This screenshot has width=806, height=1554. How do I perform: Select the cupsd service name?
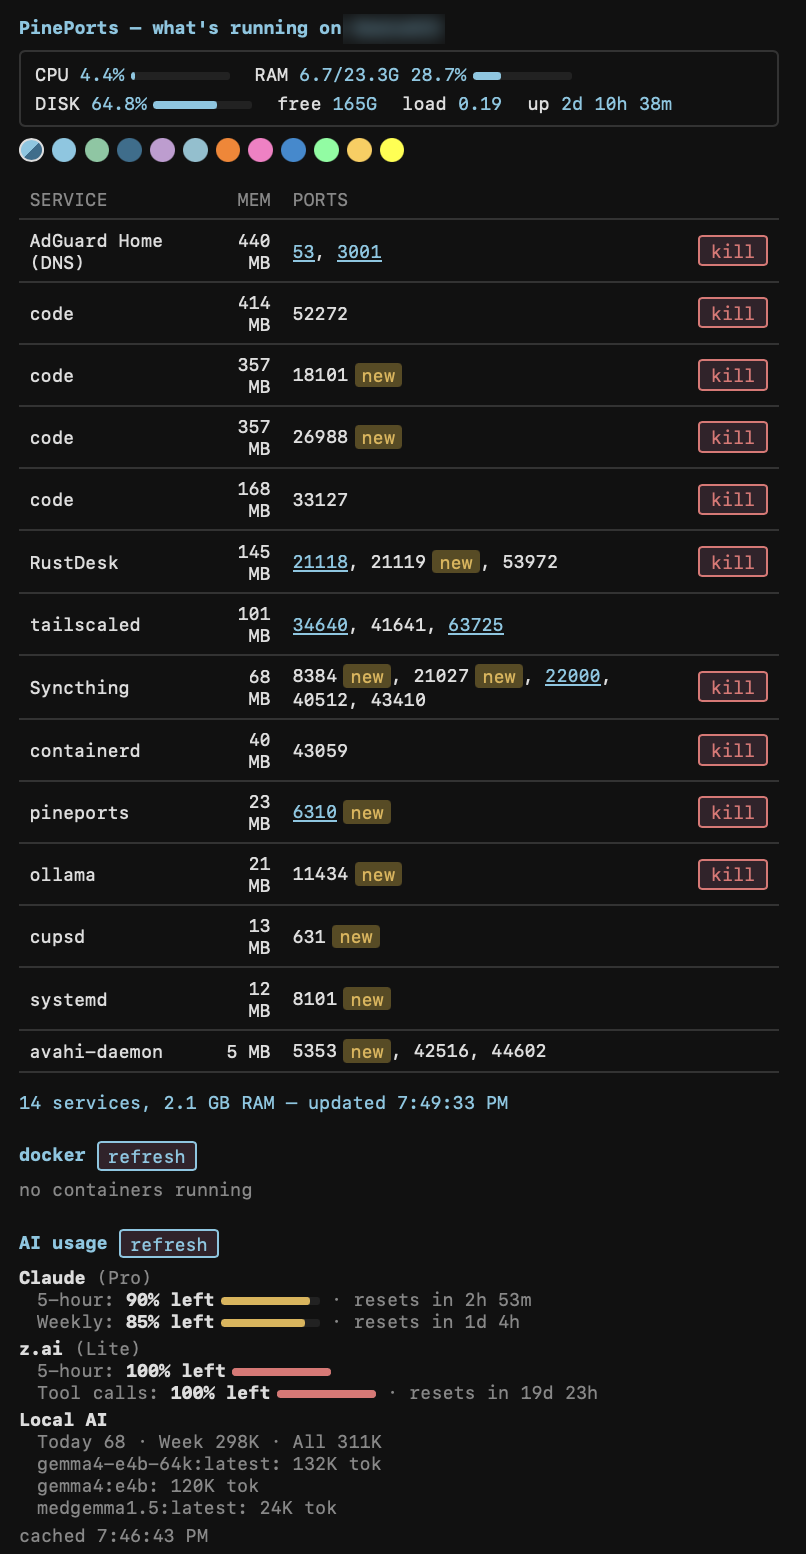point(58,937)
